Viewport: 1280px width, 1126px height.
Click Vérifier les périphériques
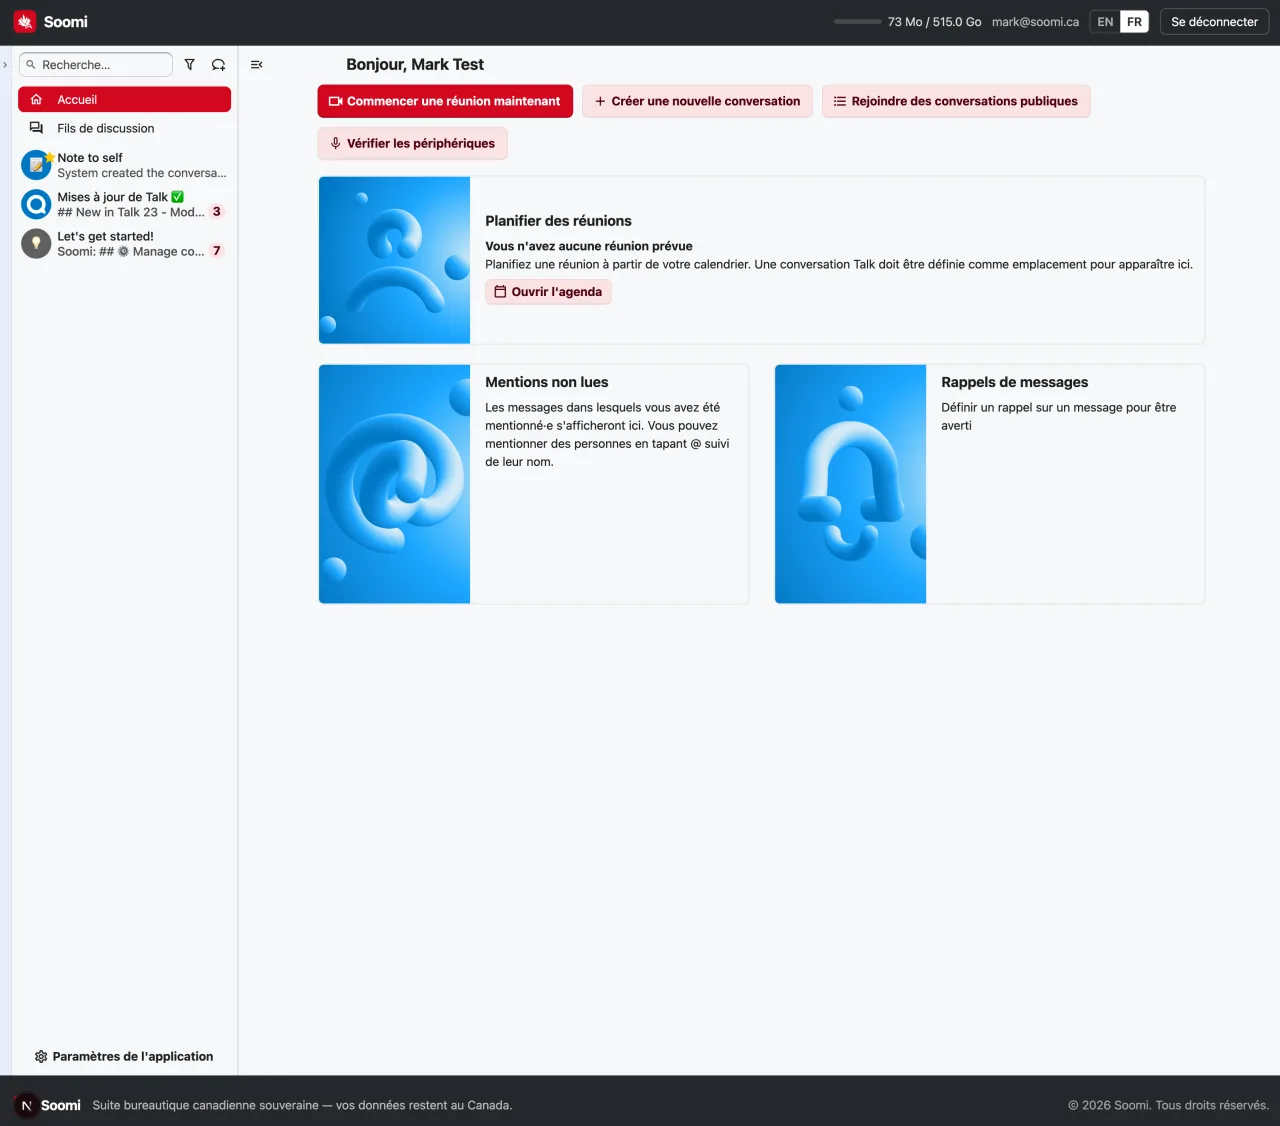[413, 143]
